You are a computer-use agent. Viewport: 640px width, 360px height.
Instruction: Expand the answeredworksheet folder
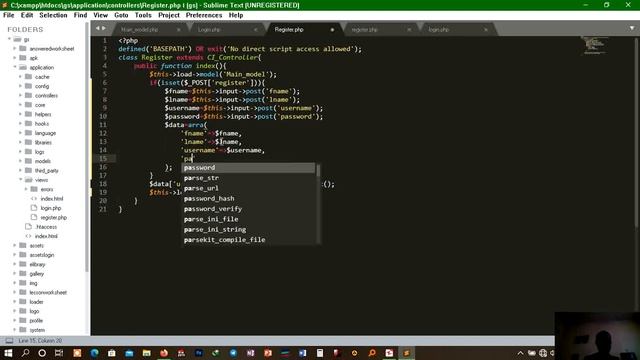[x=15, y=49]
